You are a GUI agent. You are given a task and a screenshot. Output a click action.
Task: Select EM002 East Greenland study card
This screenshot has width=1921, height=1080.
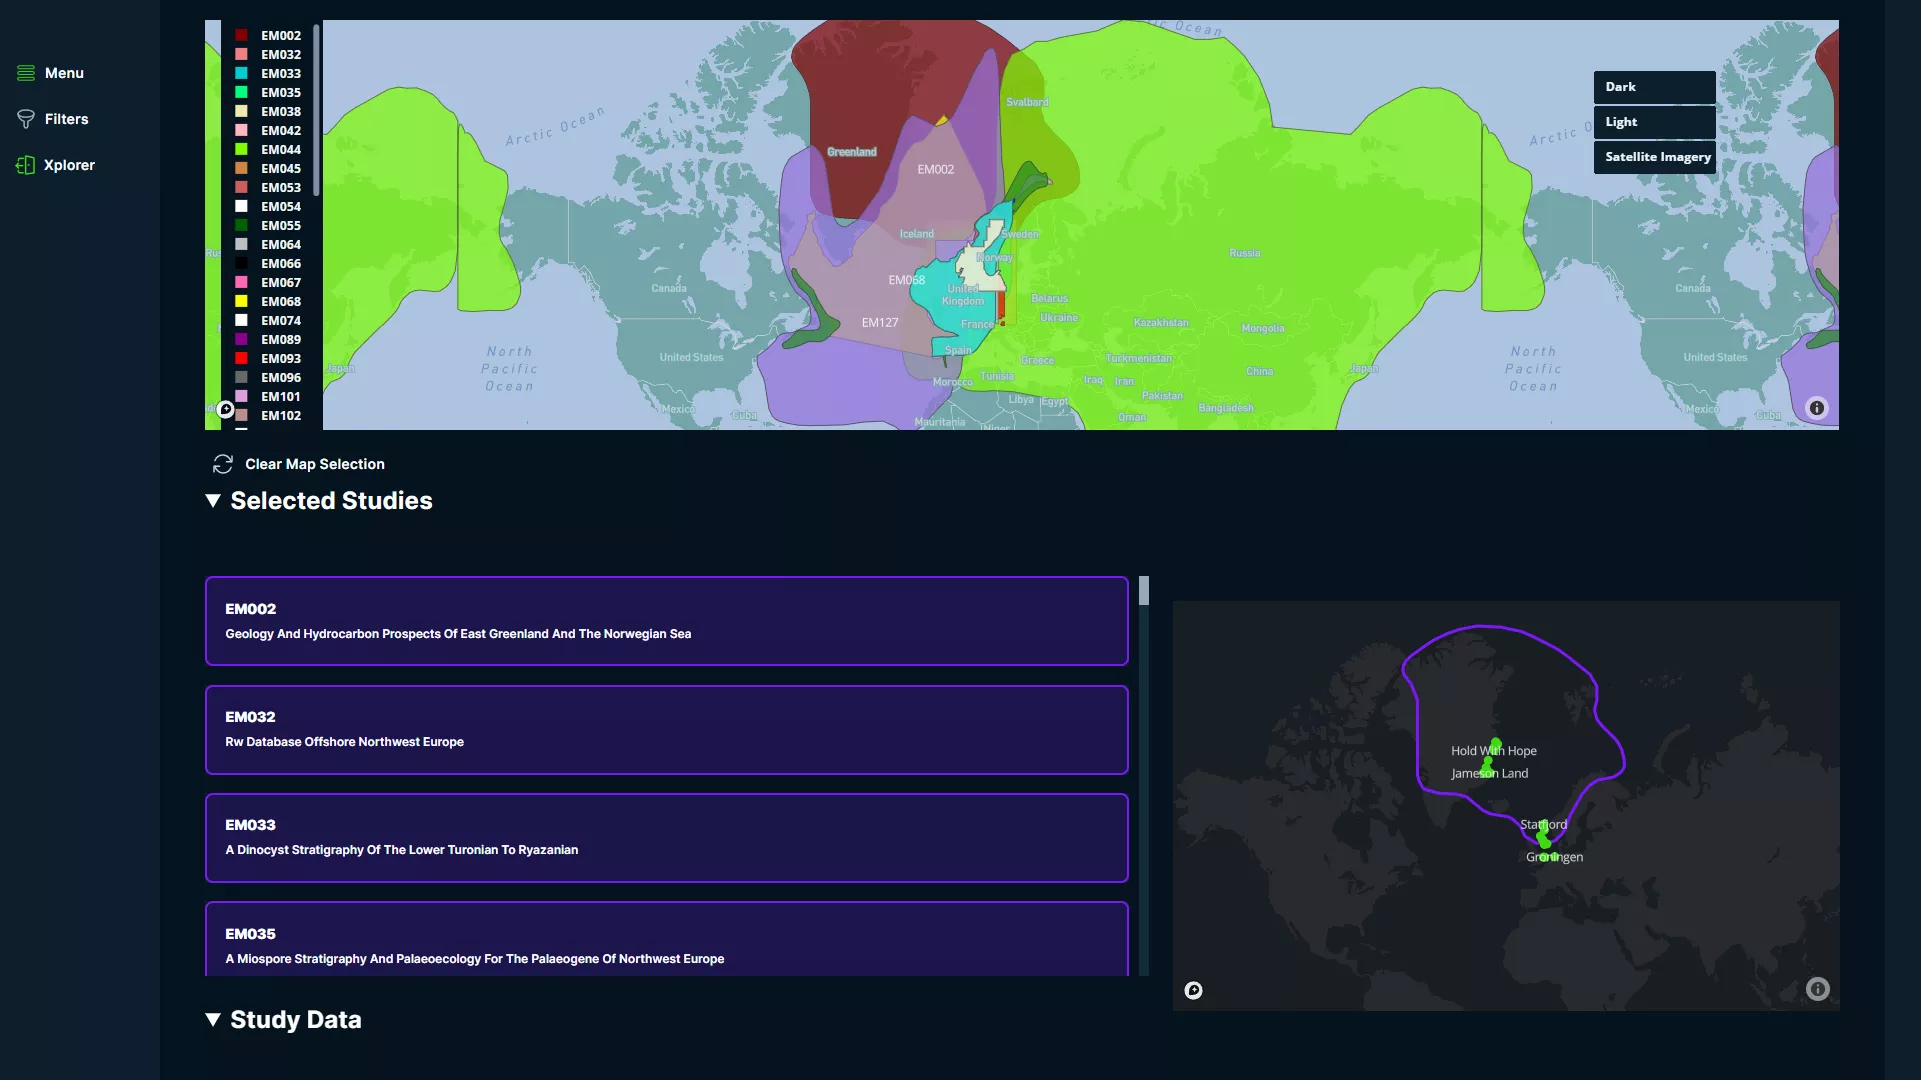tap(666, 621)
